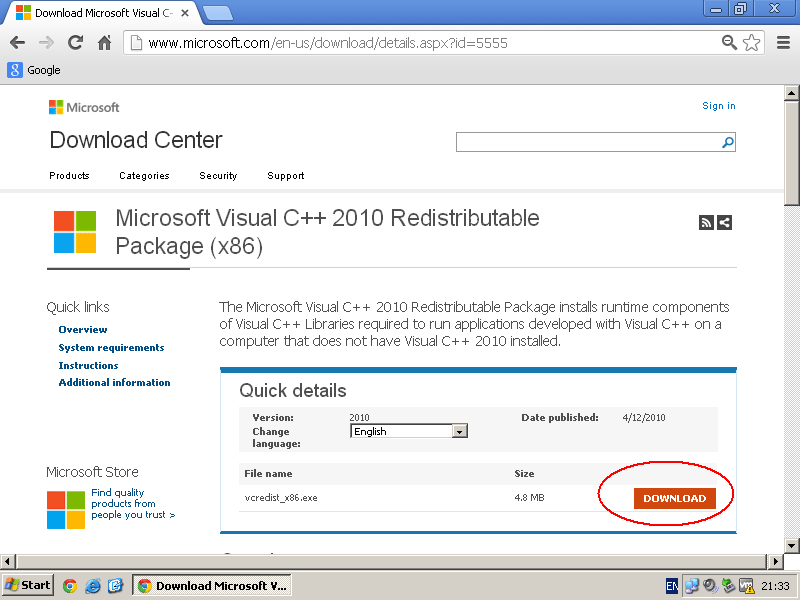This screenshot has width=800, height=600.
Task: Close the Download Microsoft Visual C++ tab
Action: click(x=185, y=13)
